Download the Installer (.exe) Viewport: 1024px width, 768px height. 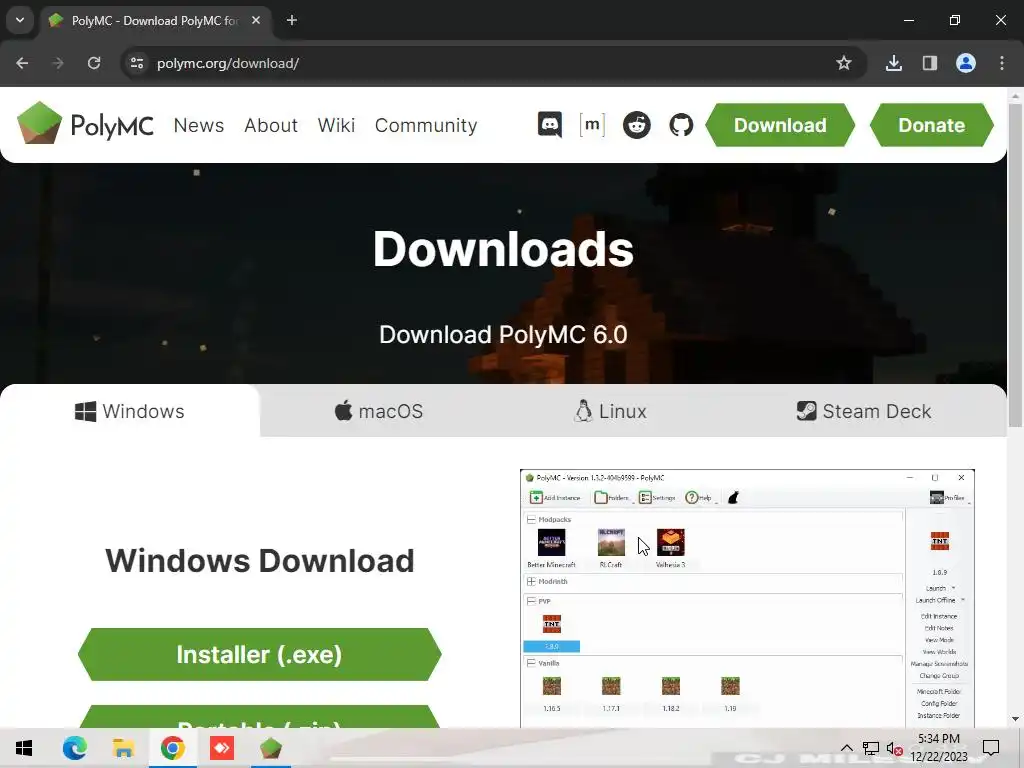click(x=259, y=654)
